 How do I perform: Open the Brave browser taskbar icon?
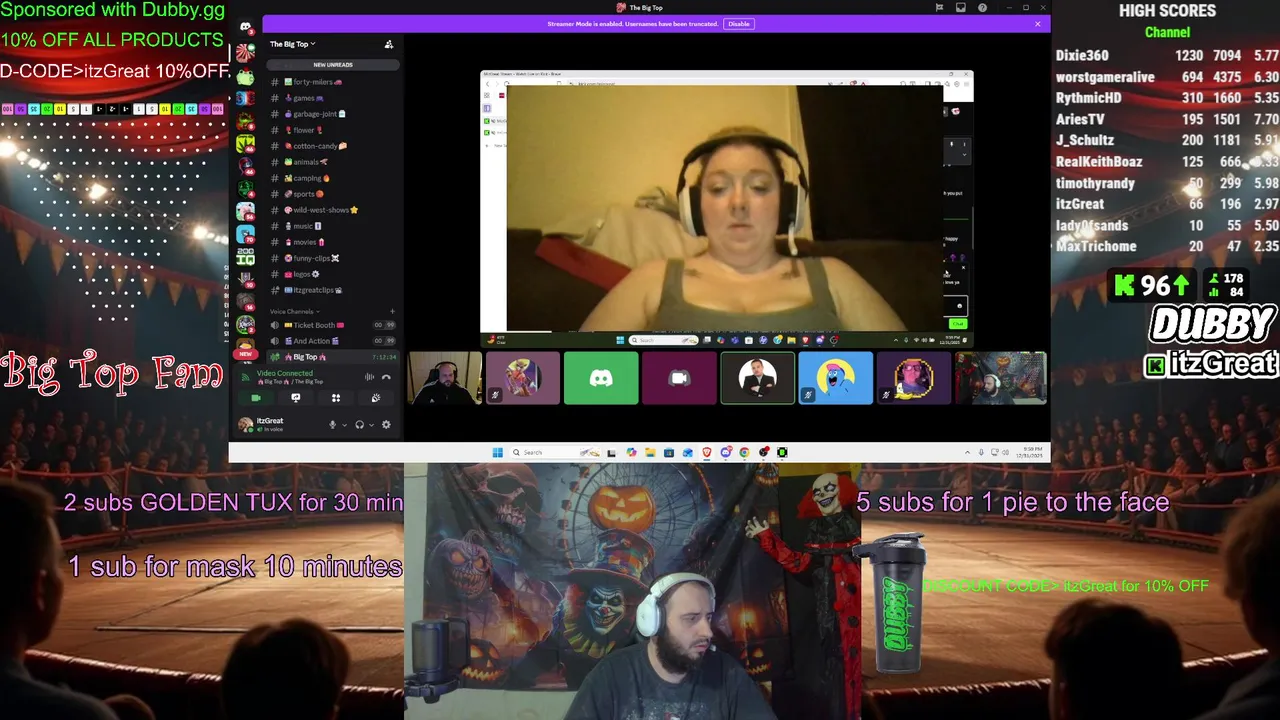(x=707, y=452)
